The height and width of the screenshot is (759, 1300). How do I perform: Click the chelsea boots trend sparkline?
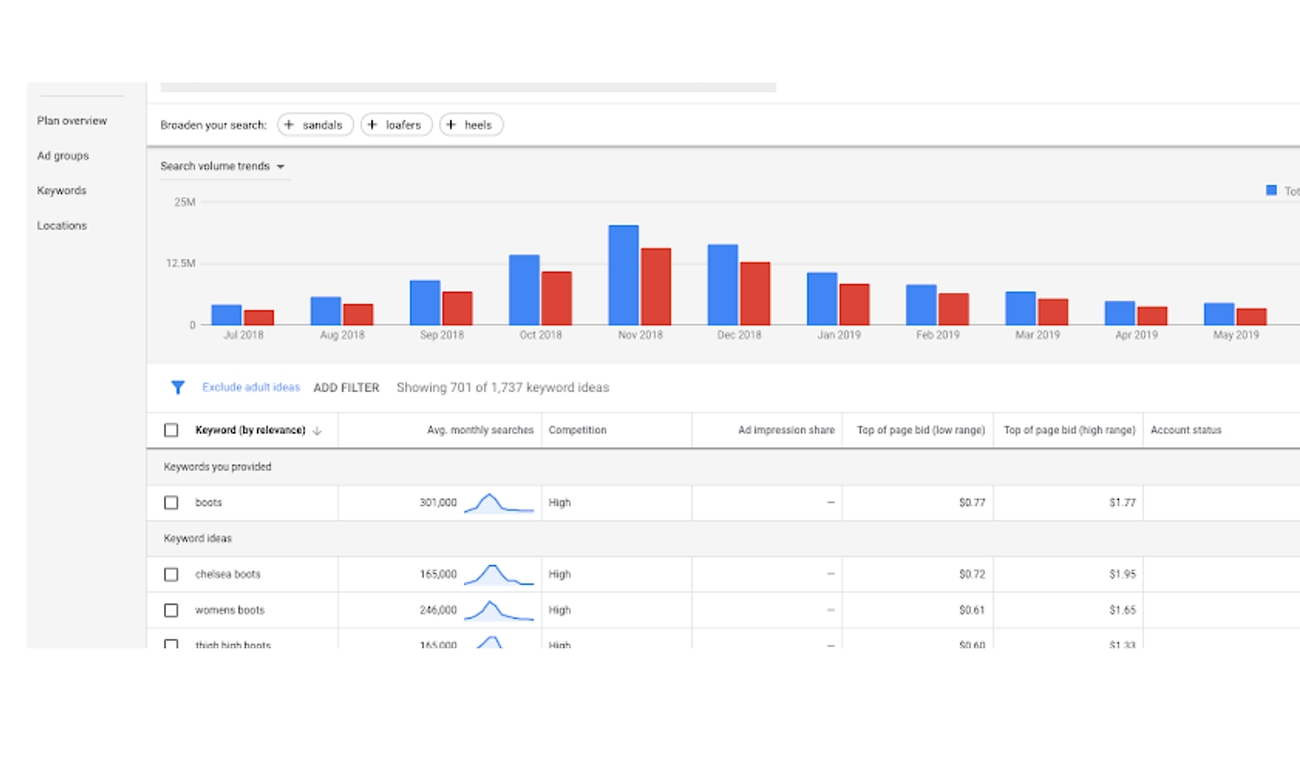click(x=499, y=575)
